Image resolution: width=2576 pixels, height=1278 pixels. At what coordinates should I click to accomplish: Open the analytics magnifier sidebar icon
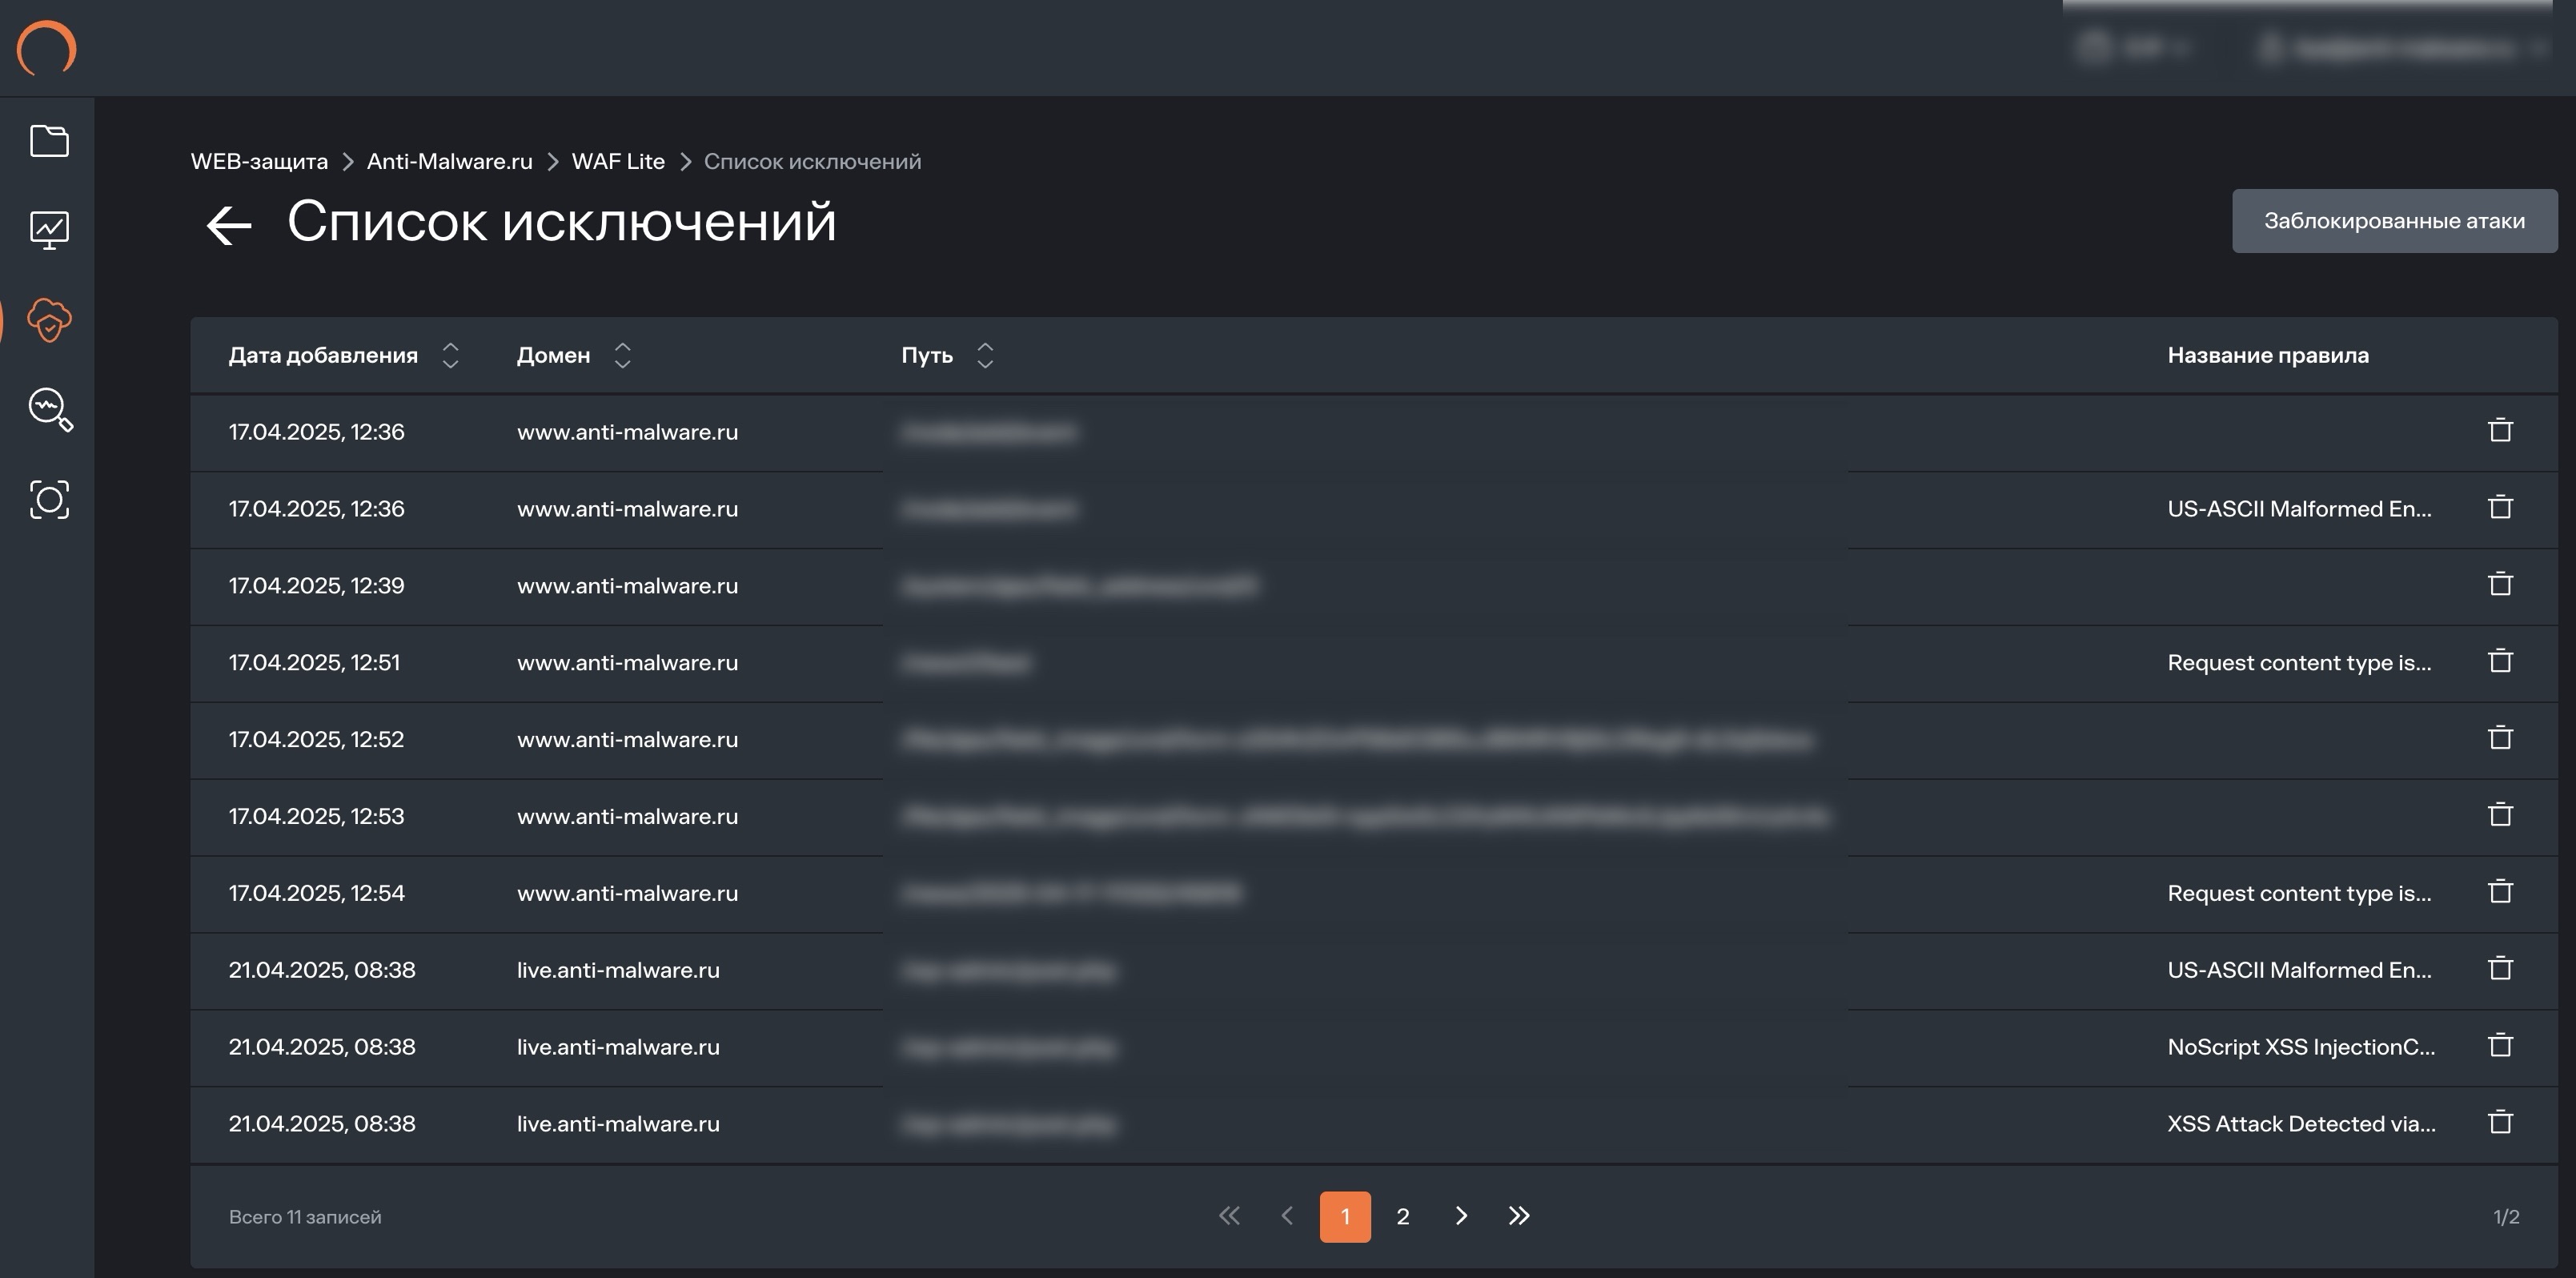point(49,409)
